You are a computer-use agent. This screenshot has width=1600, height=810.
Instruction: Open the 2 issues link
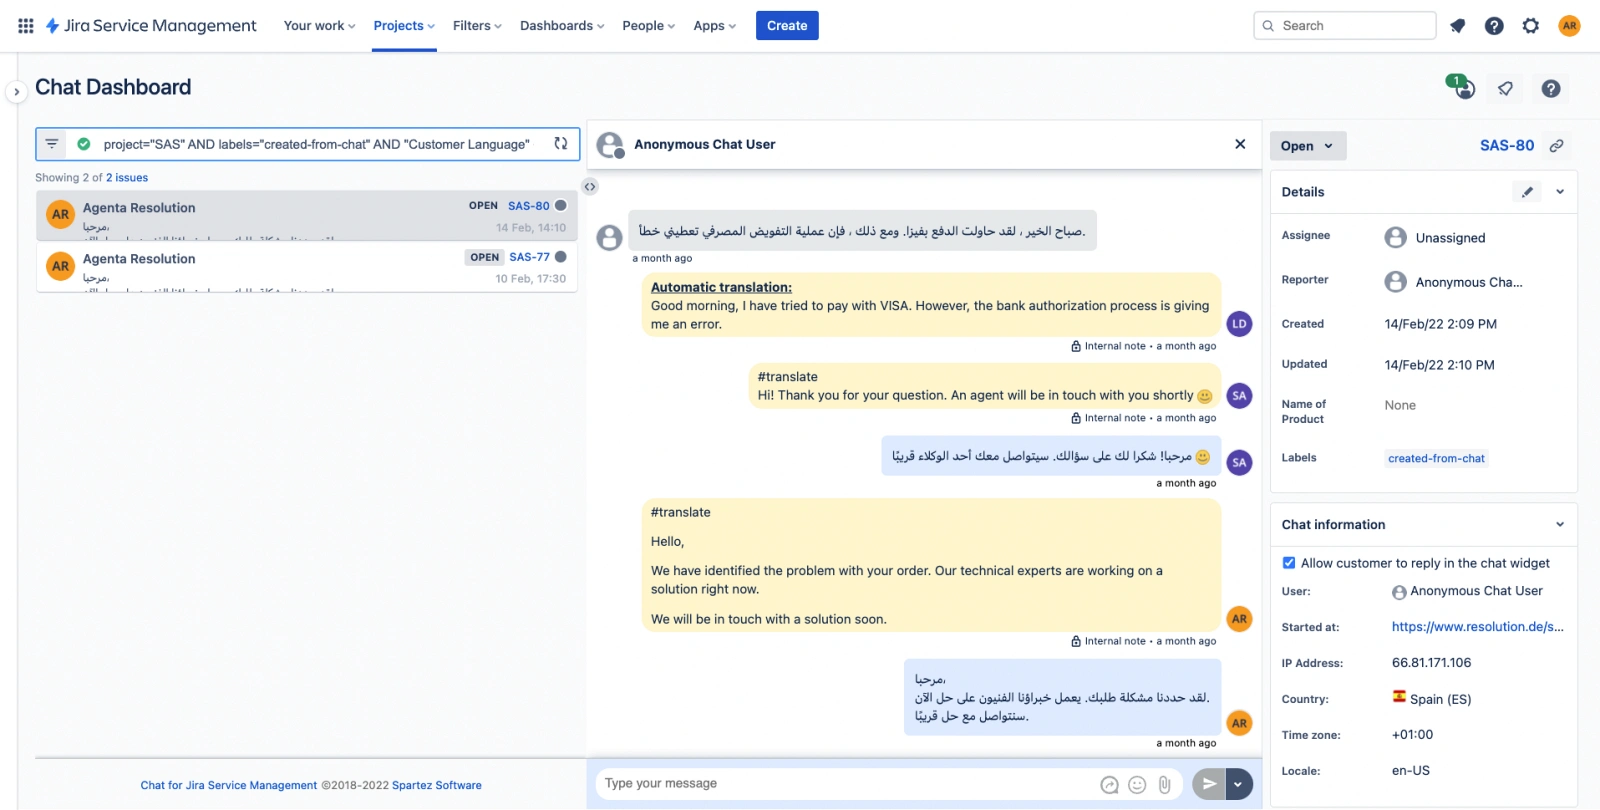[x=127, y=178]
